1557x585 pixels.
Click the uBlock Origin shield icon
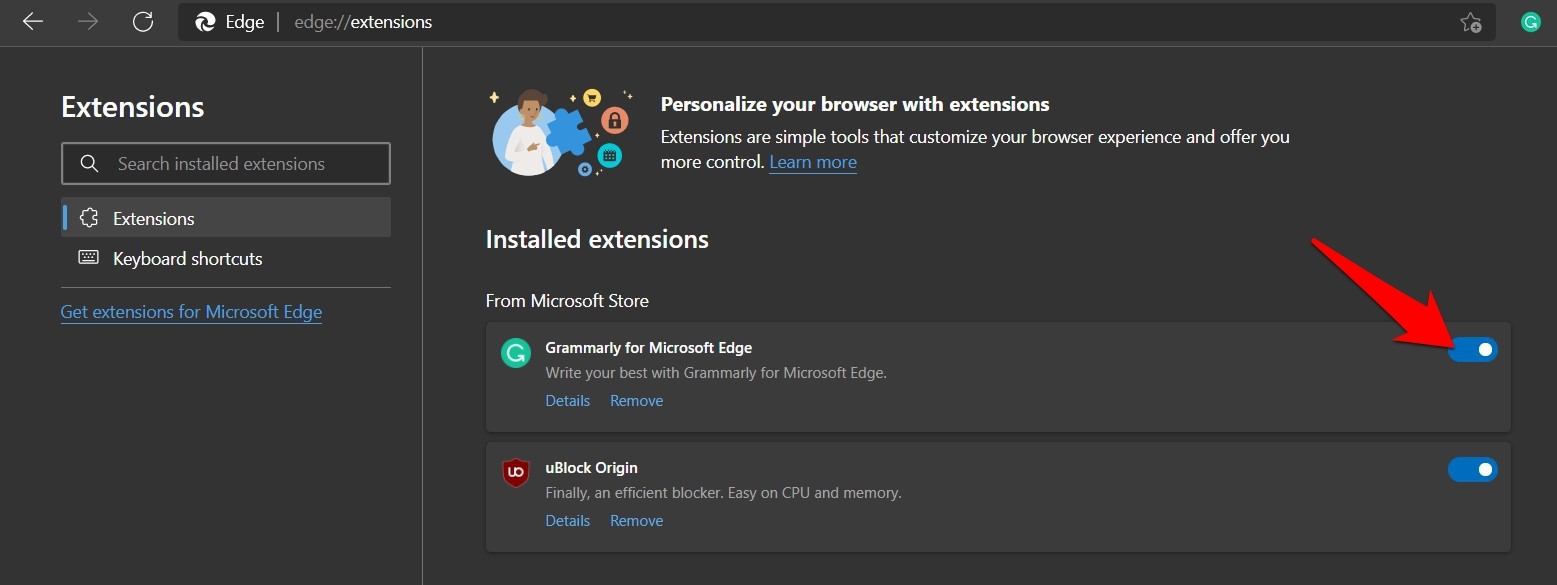click(x=515, y=473)
